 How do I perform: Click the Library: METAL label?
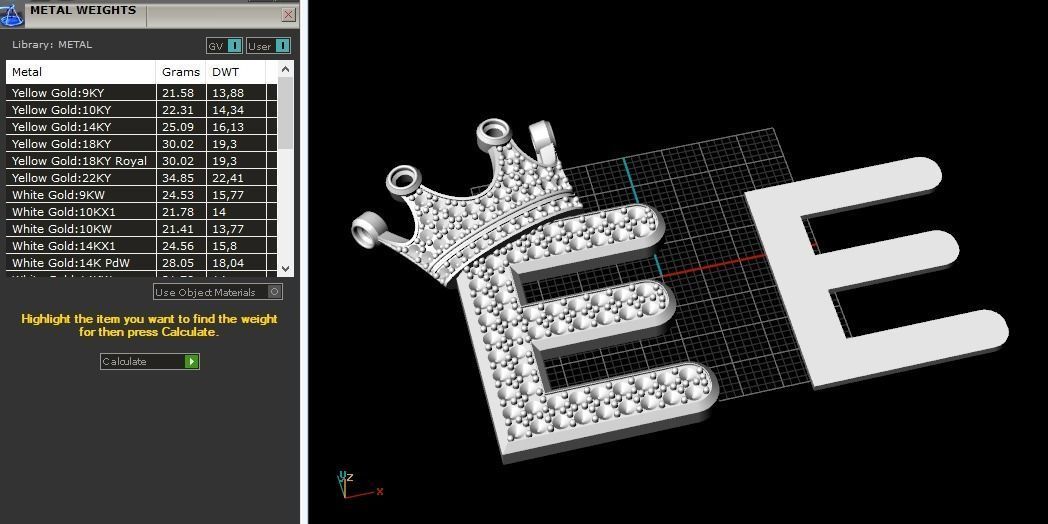pyautogui.click(x=52, y=45)
